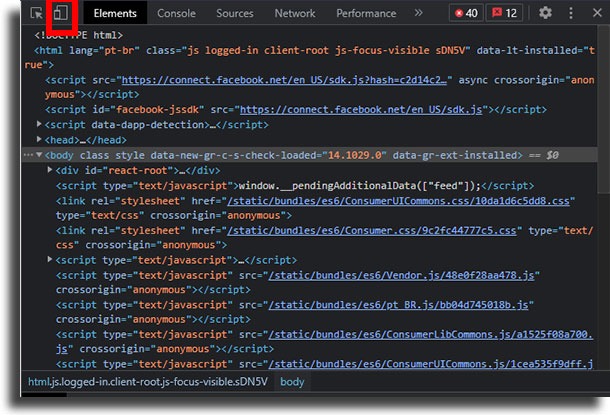The image size is (610, 415).
Task: Close the DevTools panel
Action: [597, 13]
